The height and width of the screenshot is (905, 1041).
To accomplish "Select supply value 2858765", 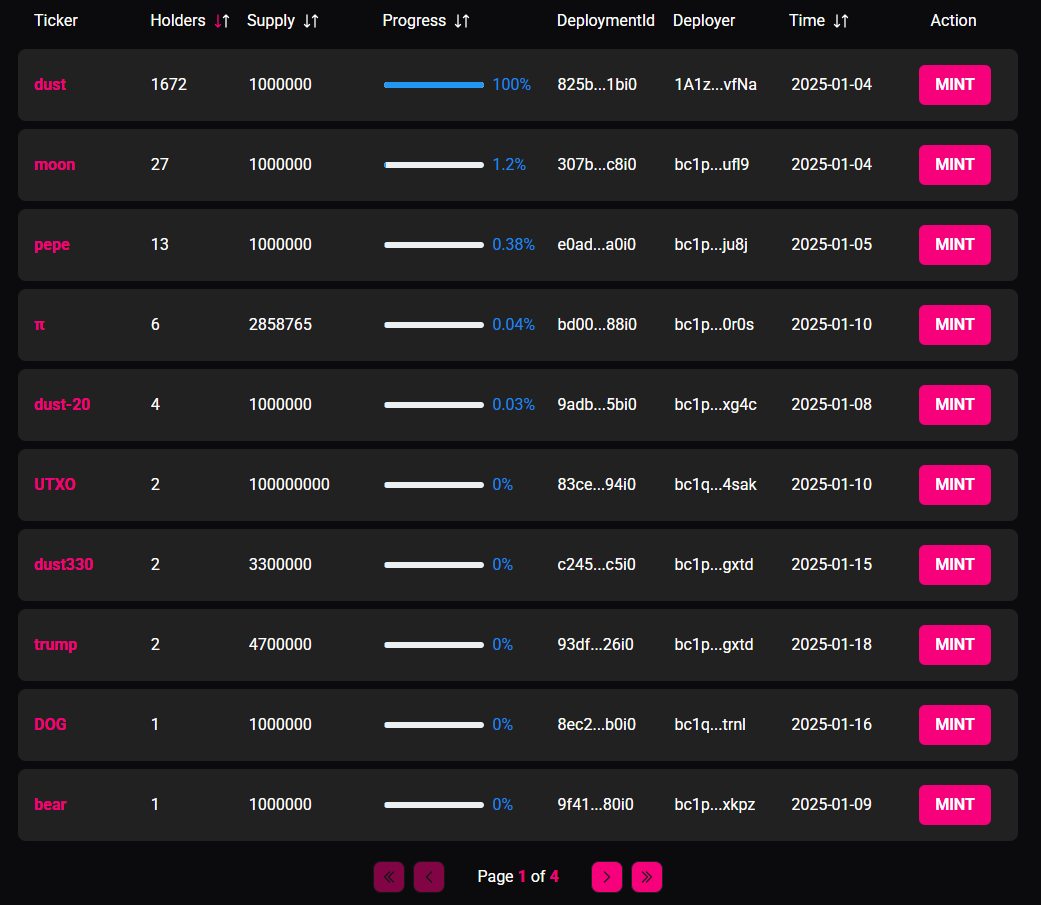I will click(280, 325).
